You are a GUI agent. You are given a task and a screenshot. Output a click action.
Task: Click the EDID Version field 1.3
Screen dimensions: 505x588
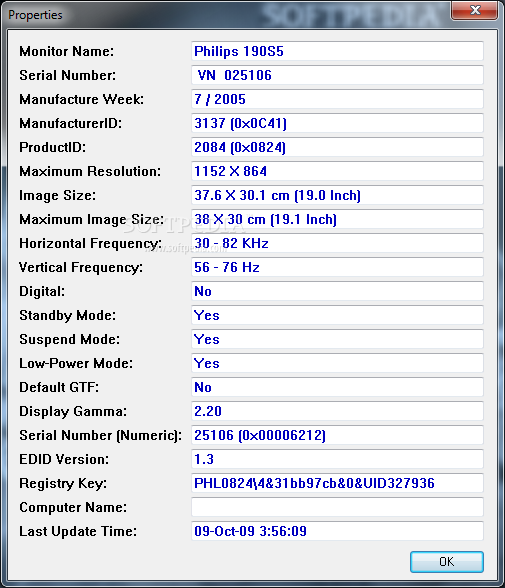(337, 459)
